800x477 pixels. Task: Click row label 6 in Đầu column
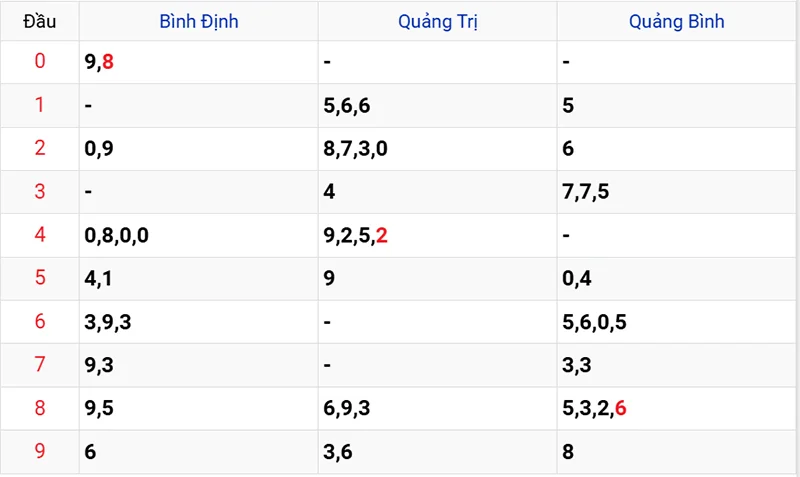pyautogui.click(x=40, y=321)
